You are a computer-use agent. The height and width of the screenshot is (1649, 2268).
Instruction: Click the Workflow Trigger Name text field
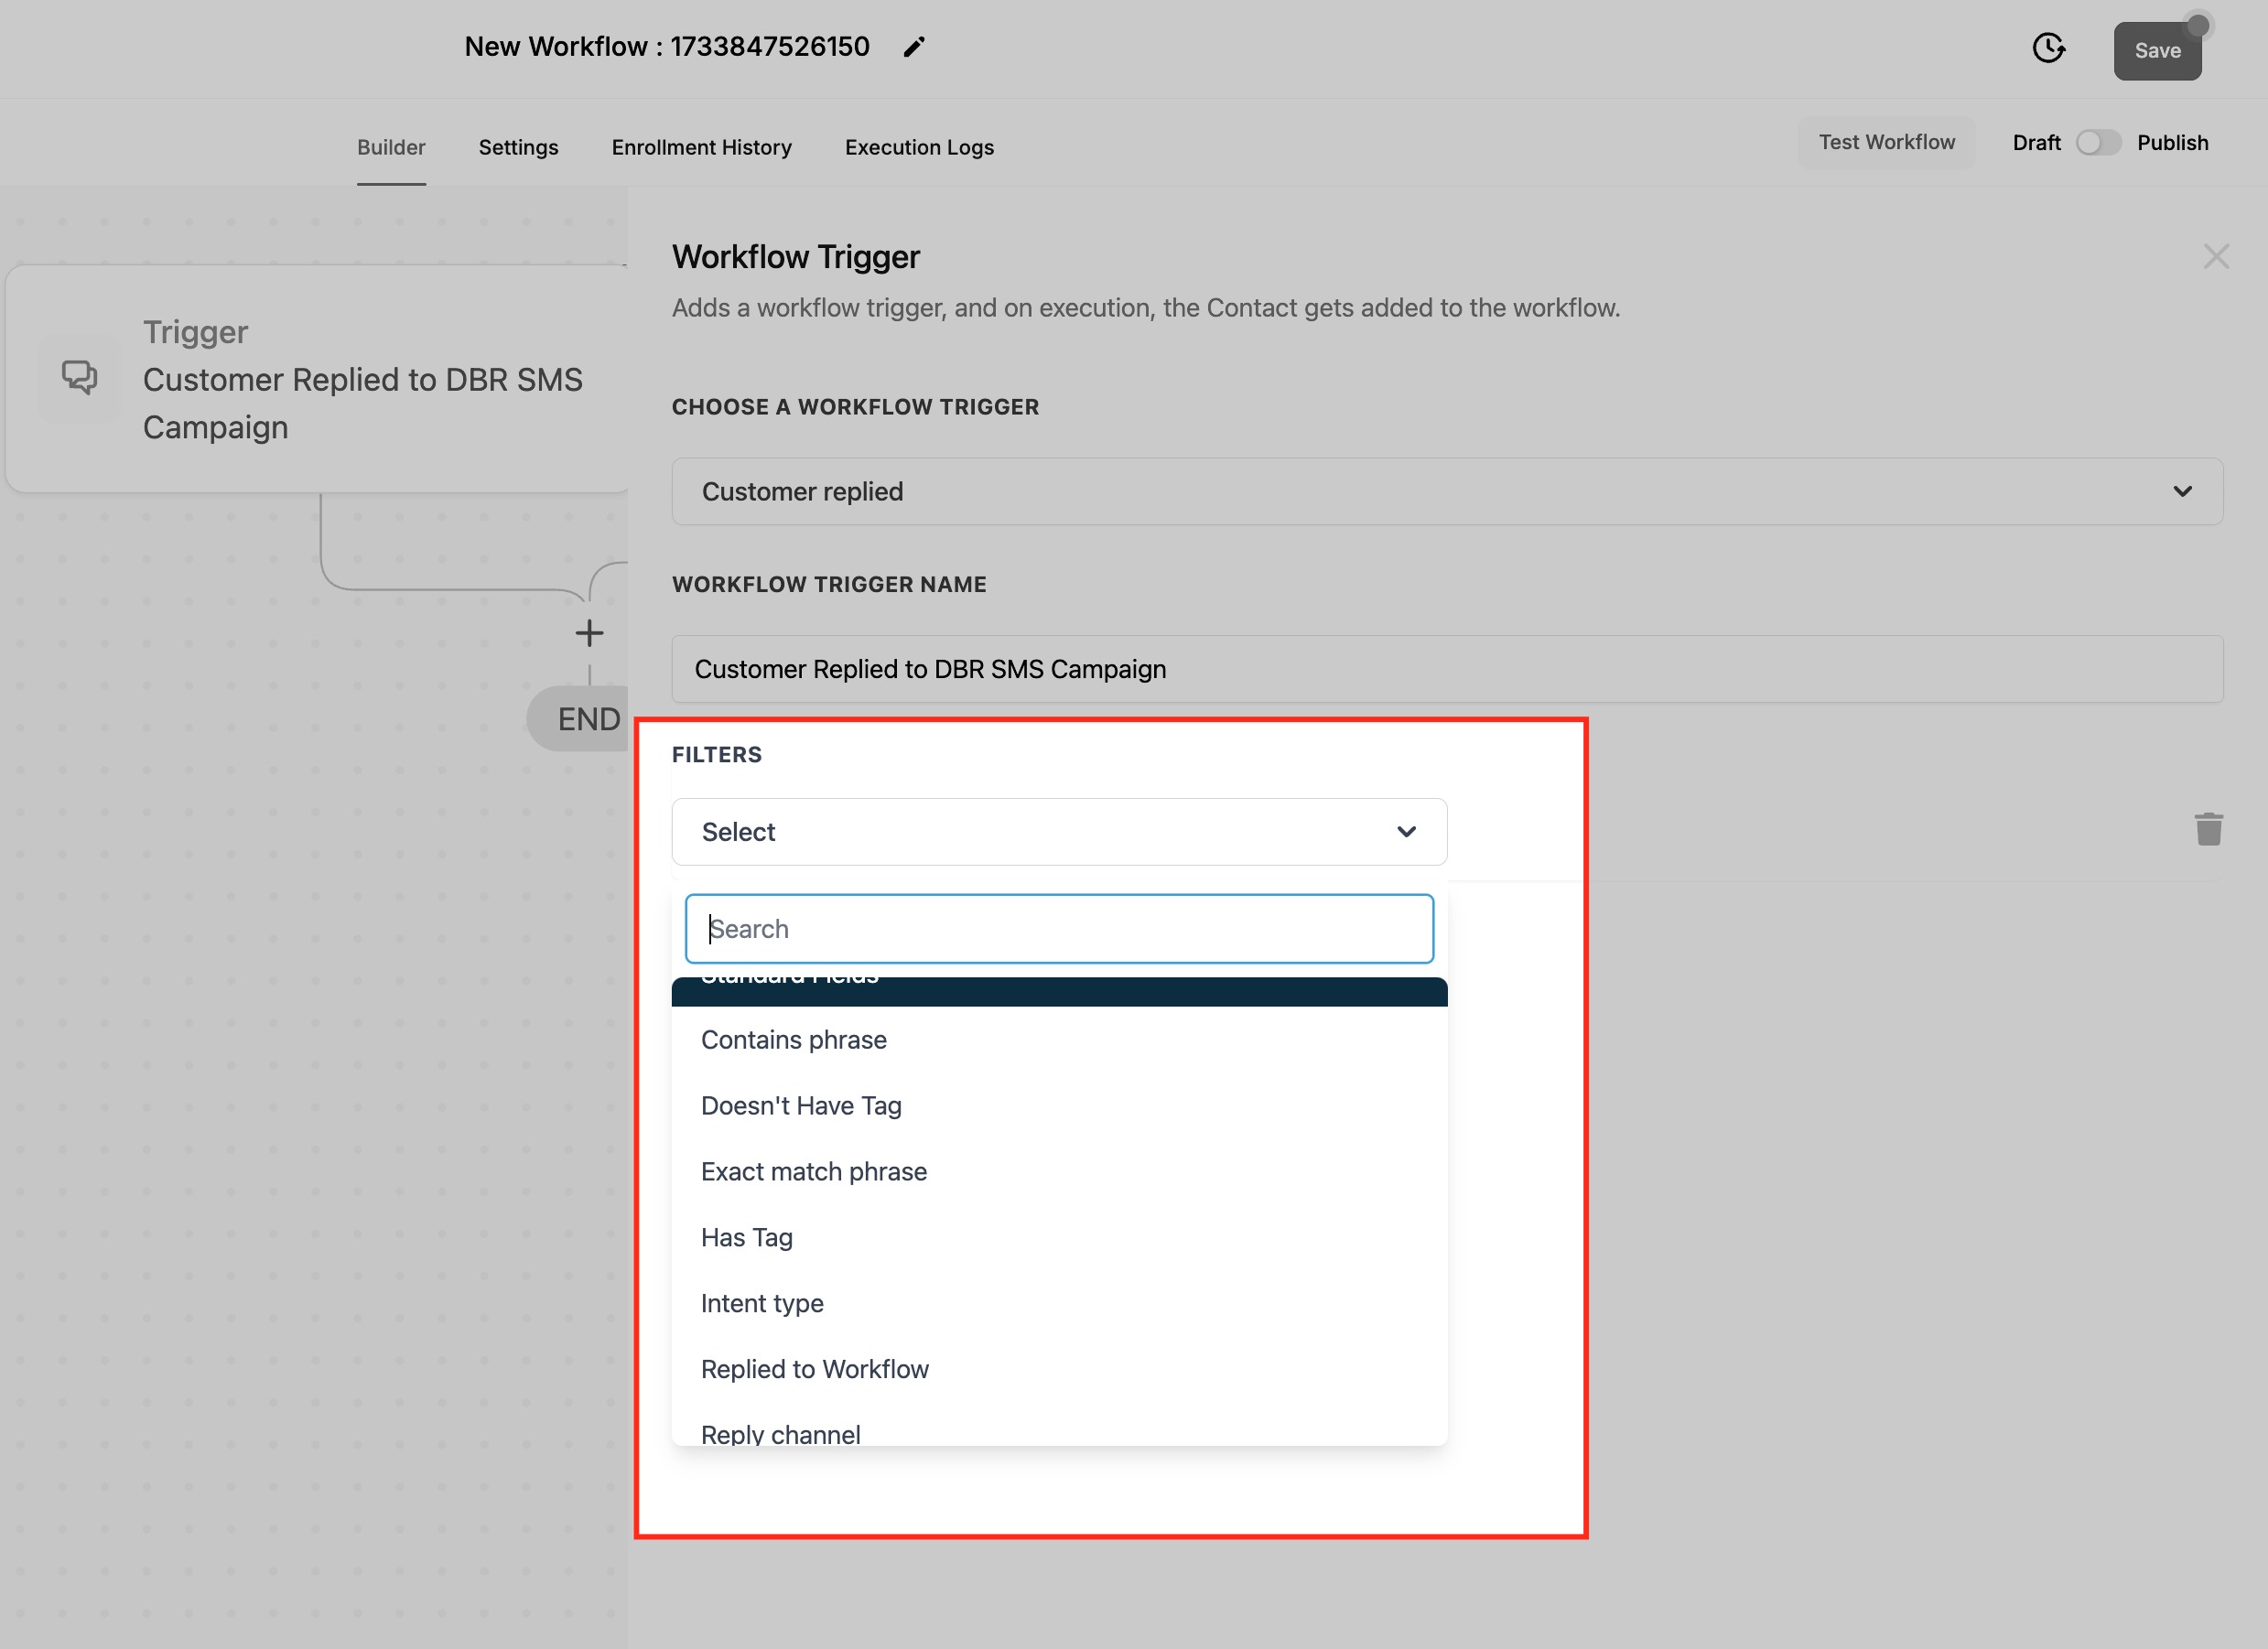tap(1446, 669)
